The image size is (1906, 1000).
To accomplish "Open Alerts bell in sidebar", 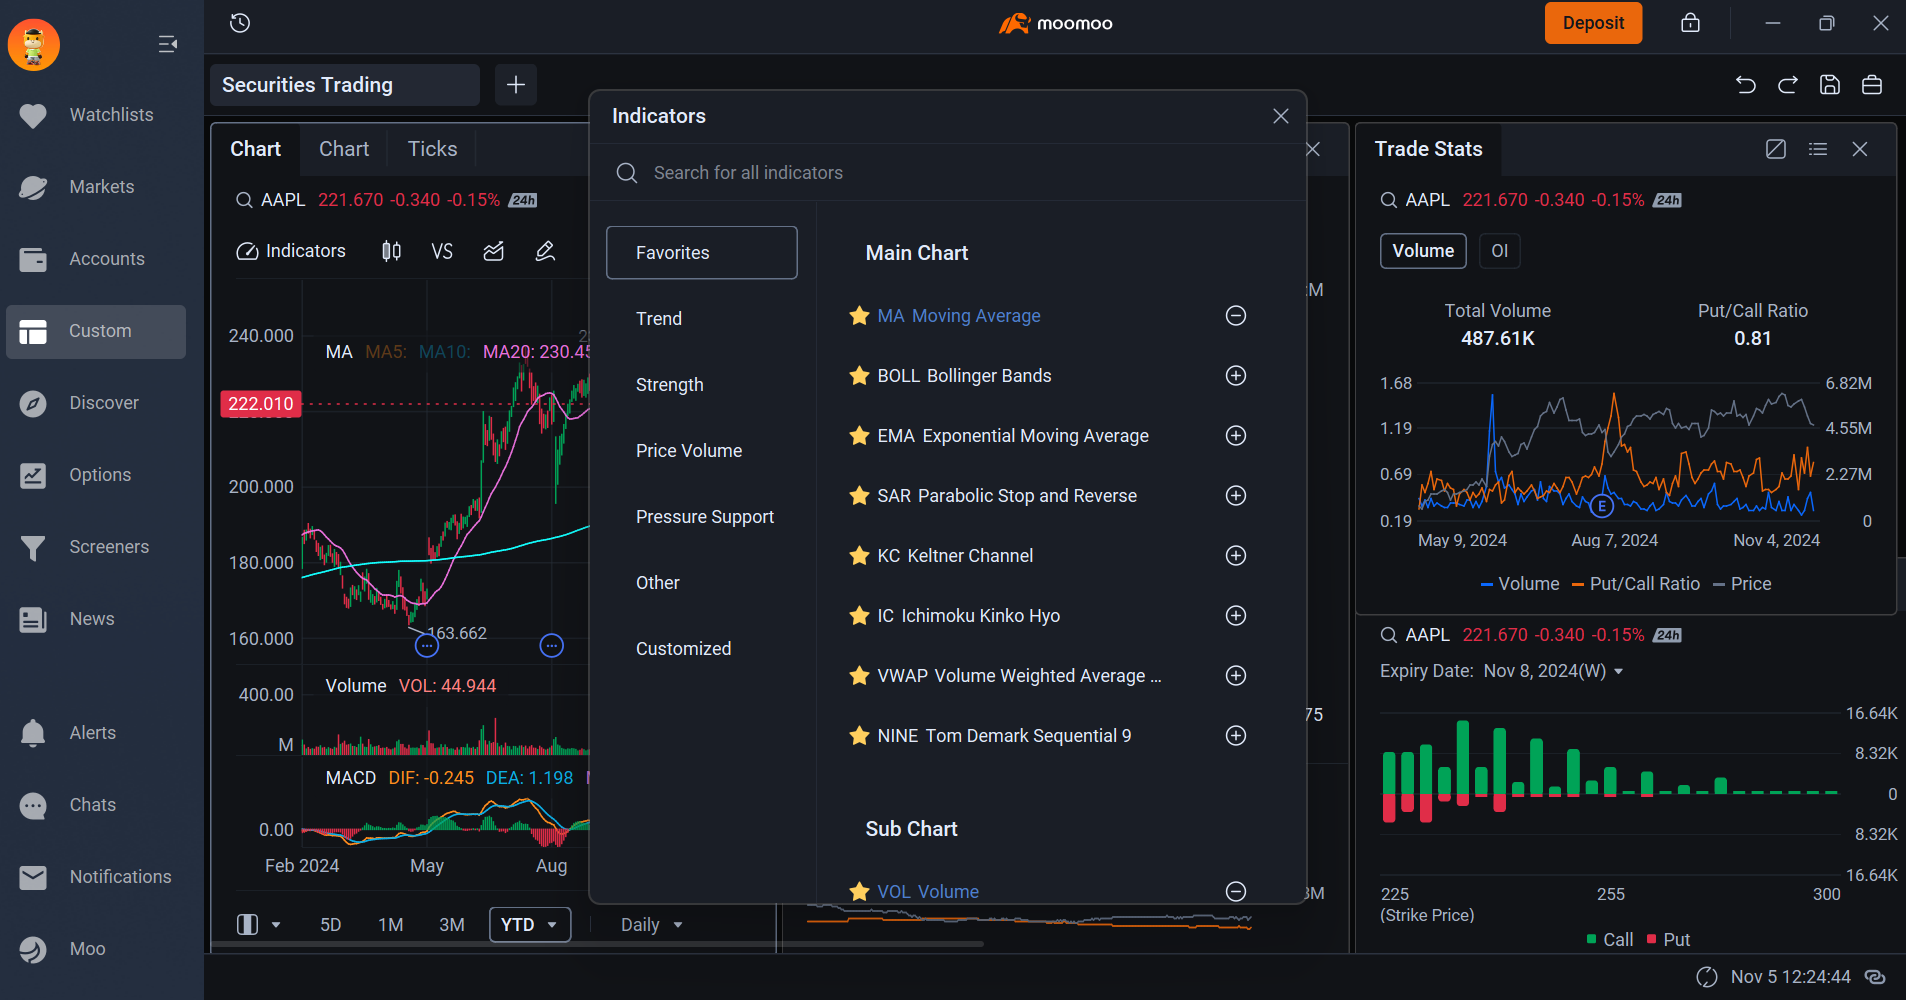I will coord(96,733).
